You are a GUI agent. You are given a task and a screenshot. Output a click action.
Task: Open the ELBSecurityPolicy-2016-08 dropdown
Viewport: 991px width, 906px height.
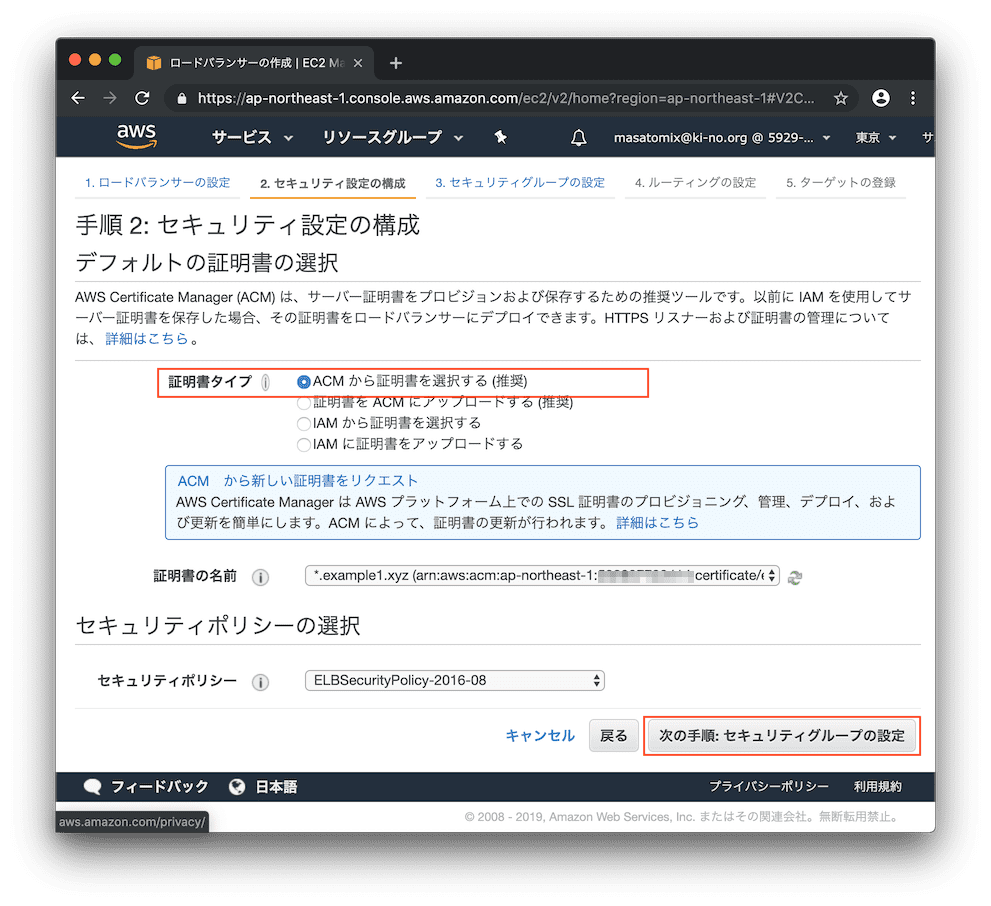point(454,680)
